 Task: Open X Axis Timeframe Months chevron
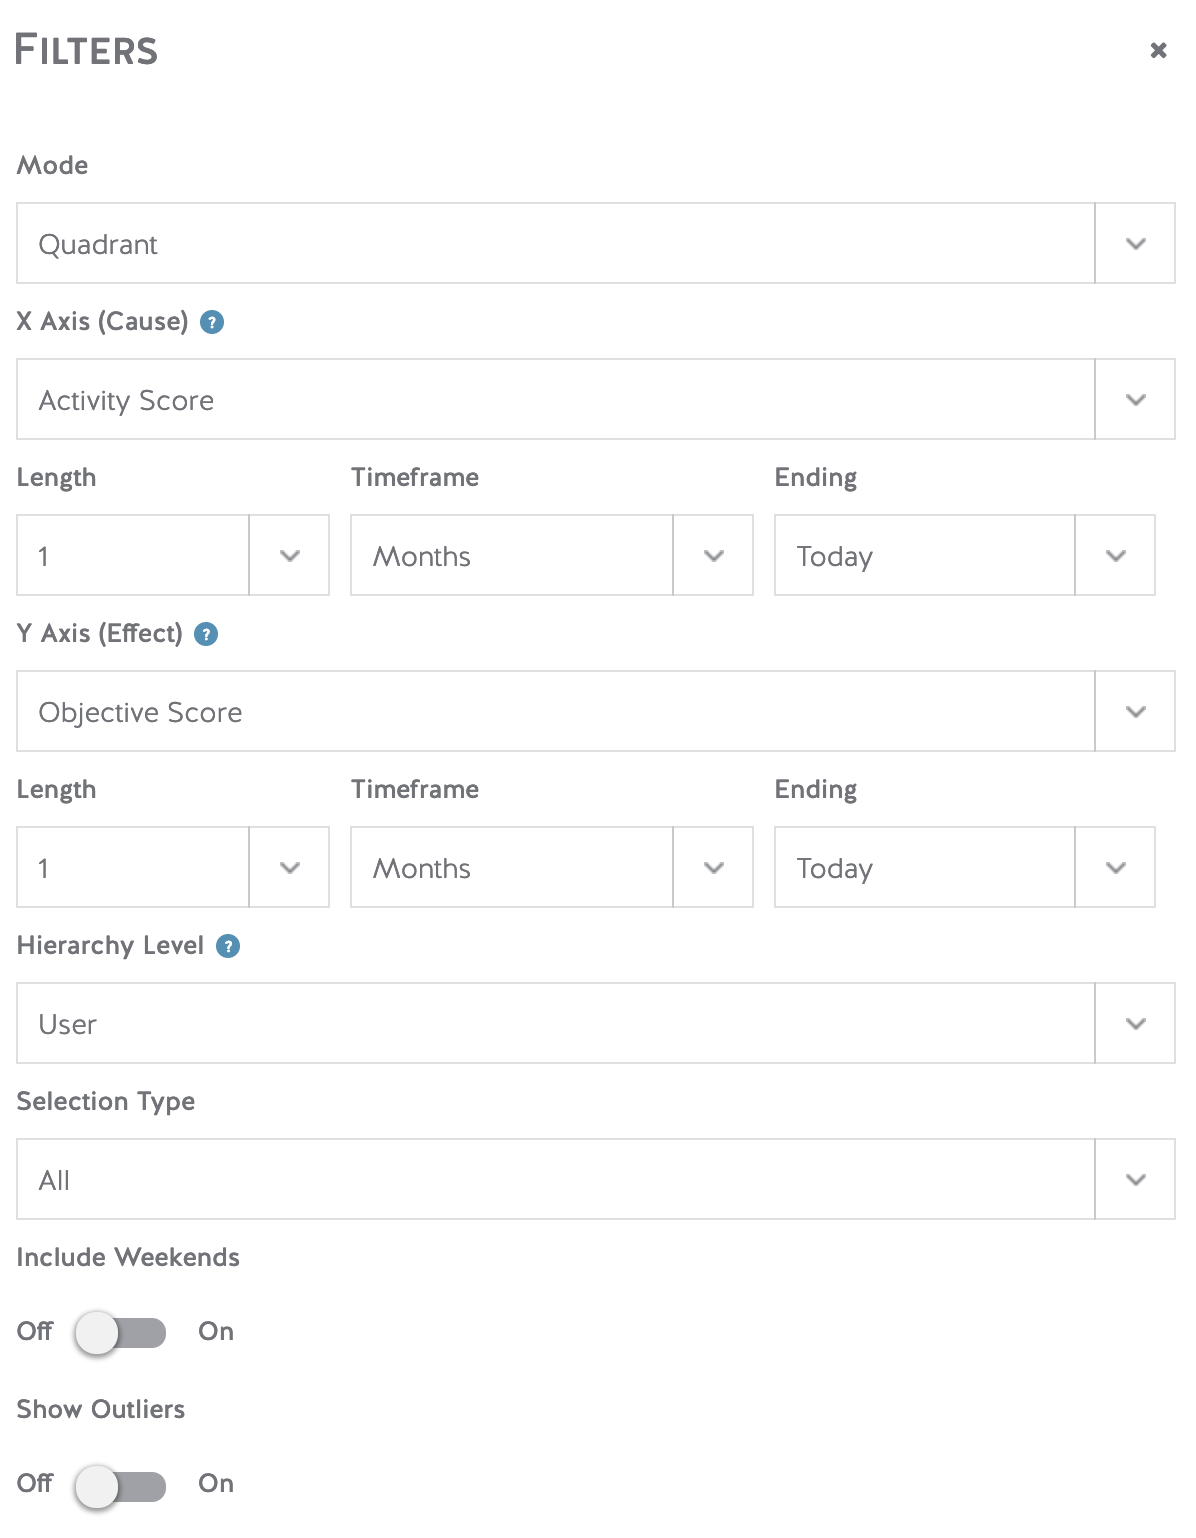click(x=714, y=555)
